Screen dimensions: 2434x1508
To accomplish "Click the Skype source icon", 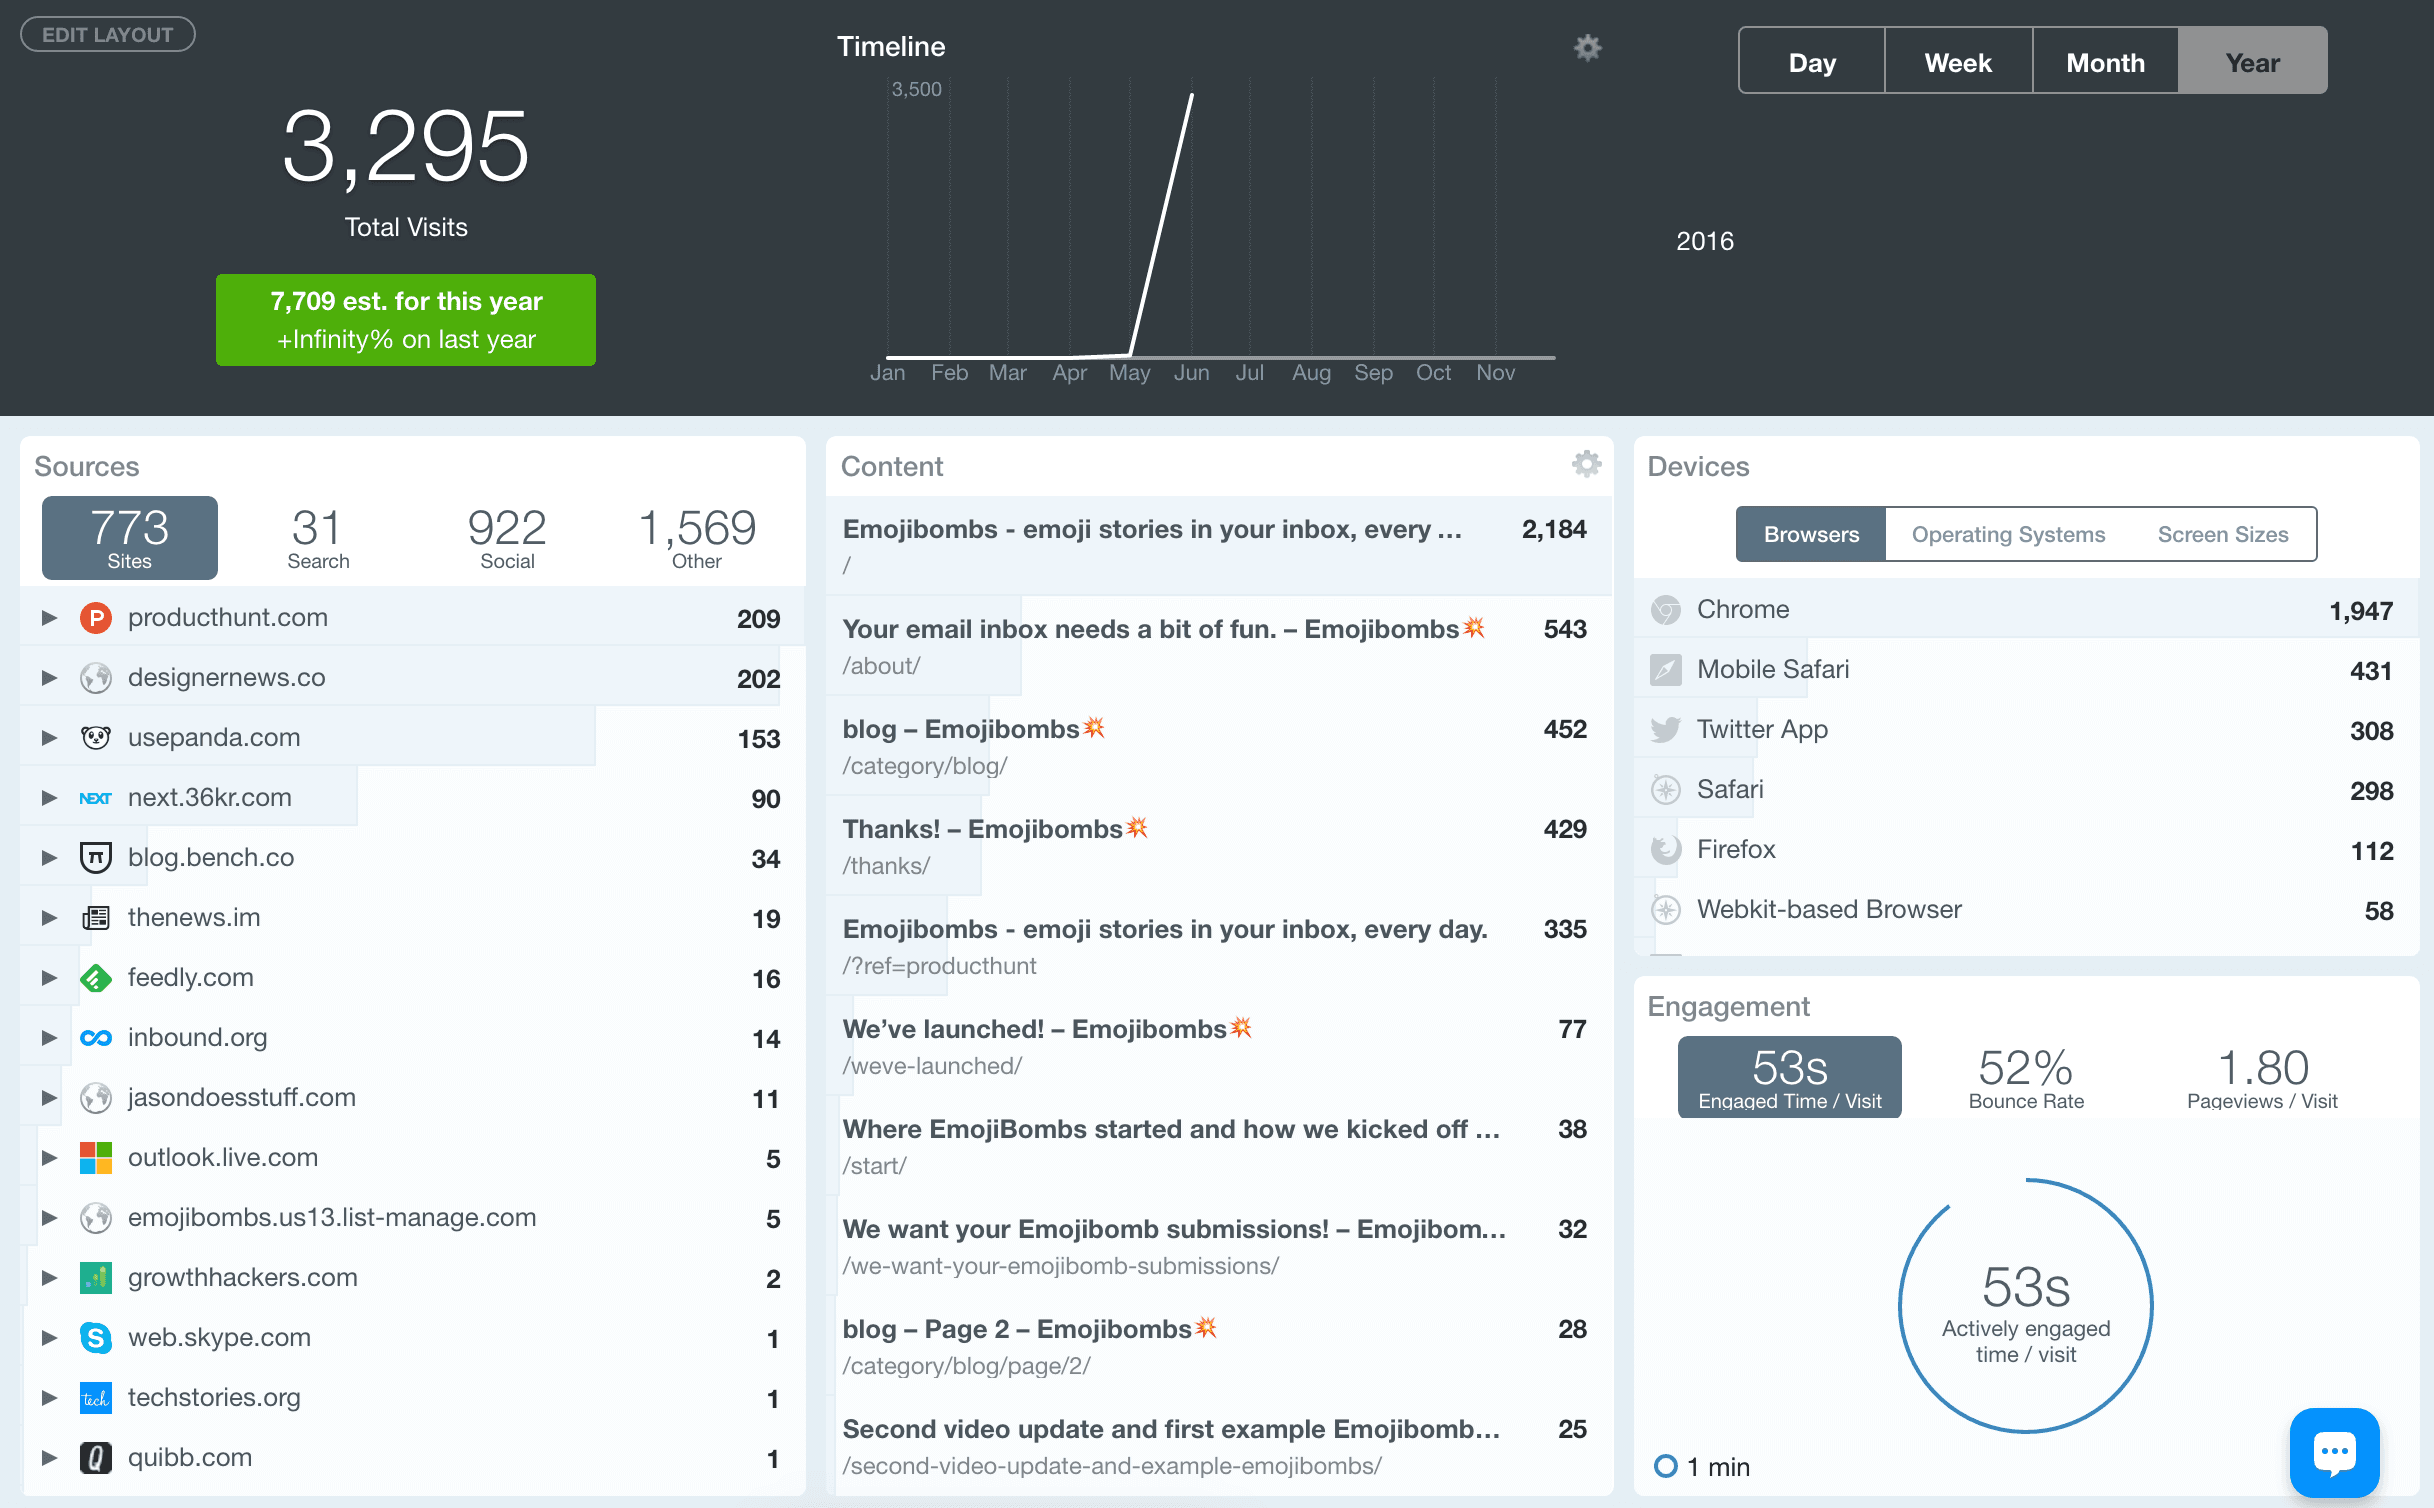I will click(96, 1338).
